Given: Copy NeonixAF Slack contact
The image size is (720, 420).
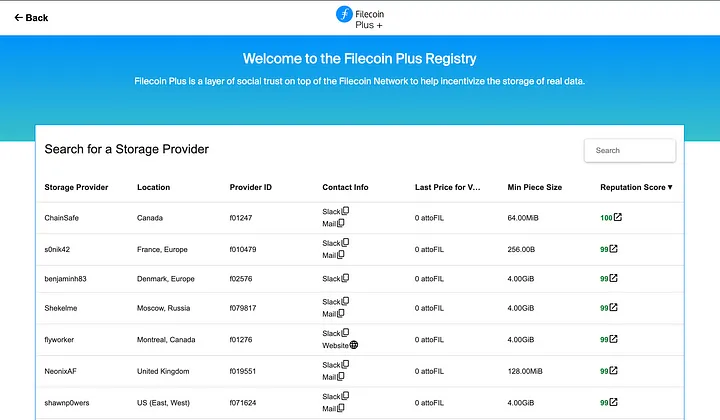Looking at the screenshot, I should coord(345,364).
